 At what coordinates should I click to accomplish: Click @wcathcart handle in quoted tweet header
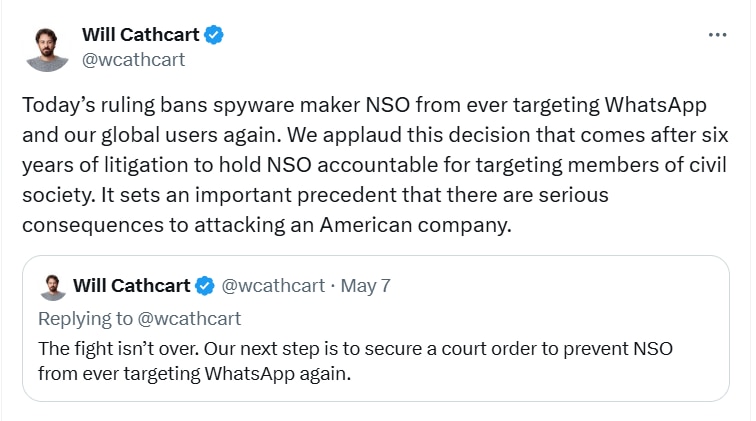(x=272, y=286)
